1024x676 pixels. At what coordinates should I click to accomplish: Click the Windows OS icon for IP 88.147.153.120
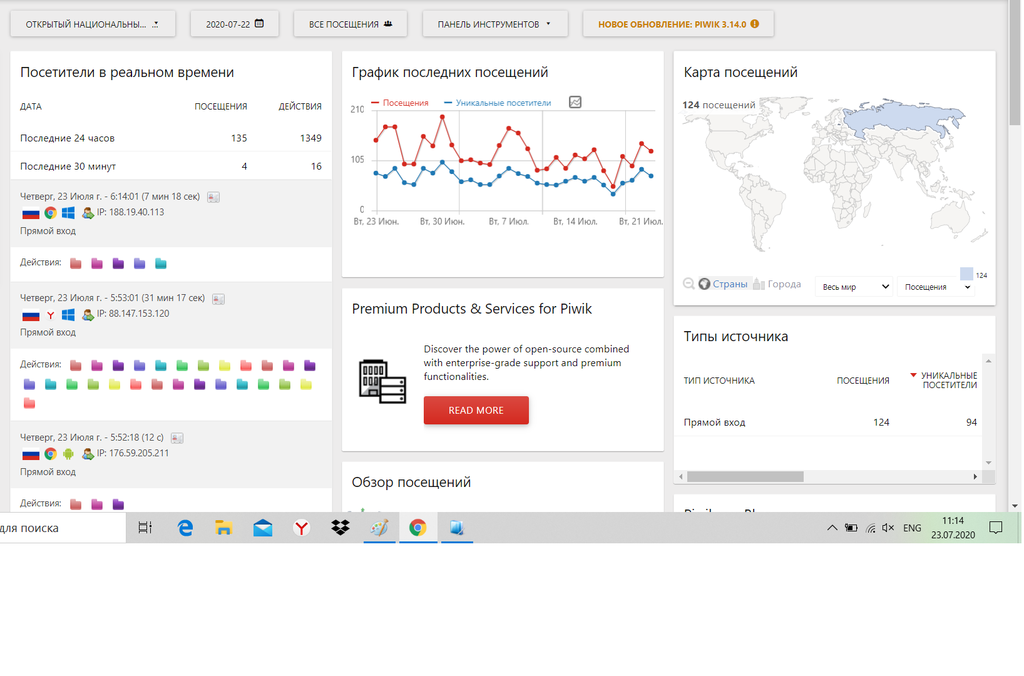(68, 315)
